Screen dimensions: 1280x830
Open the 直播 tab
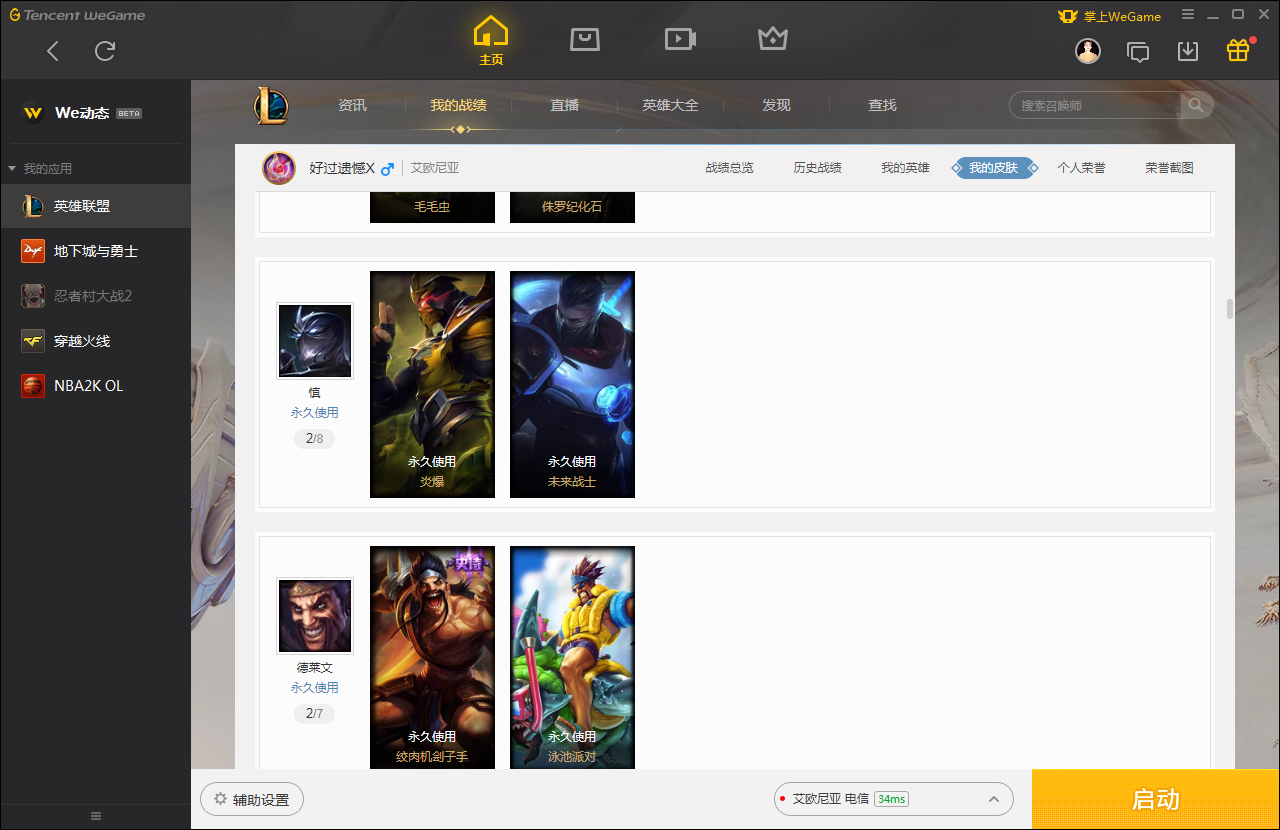coord(564,105)
